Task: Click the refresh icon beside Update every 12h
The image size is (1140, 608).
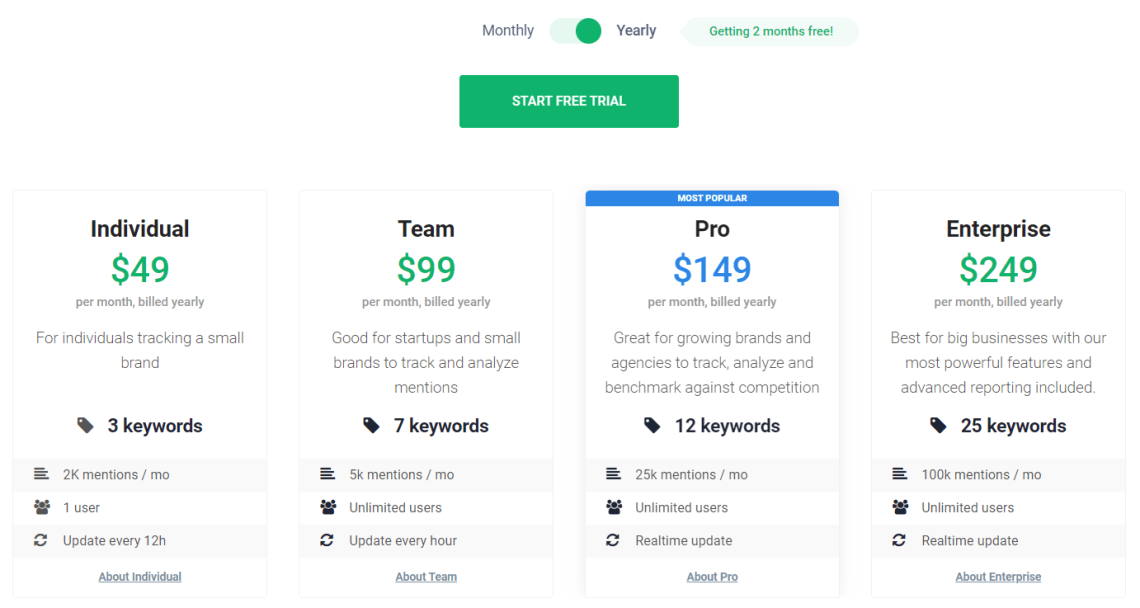Action: 41,540
